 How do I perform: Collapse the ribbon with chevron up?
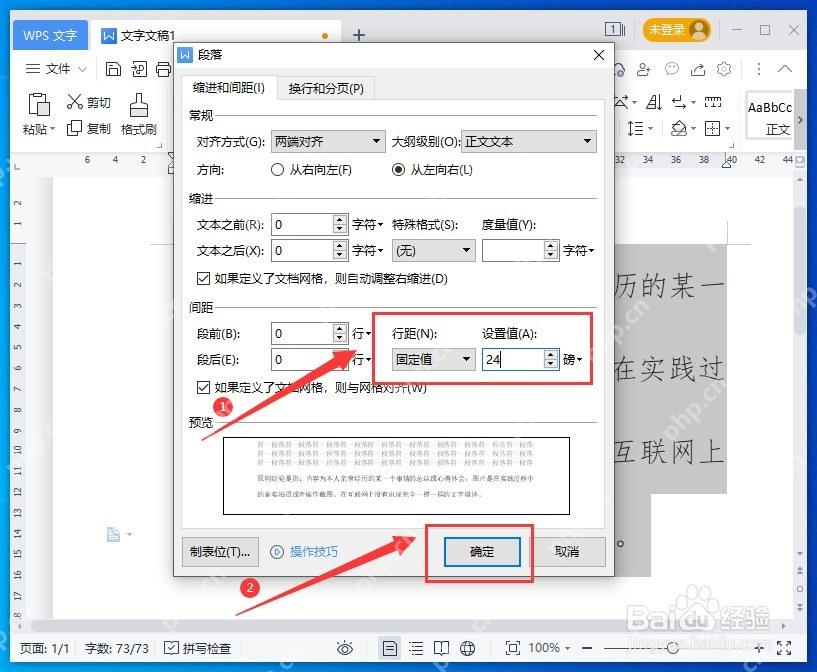click(x=785, y=69)
